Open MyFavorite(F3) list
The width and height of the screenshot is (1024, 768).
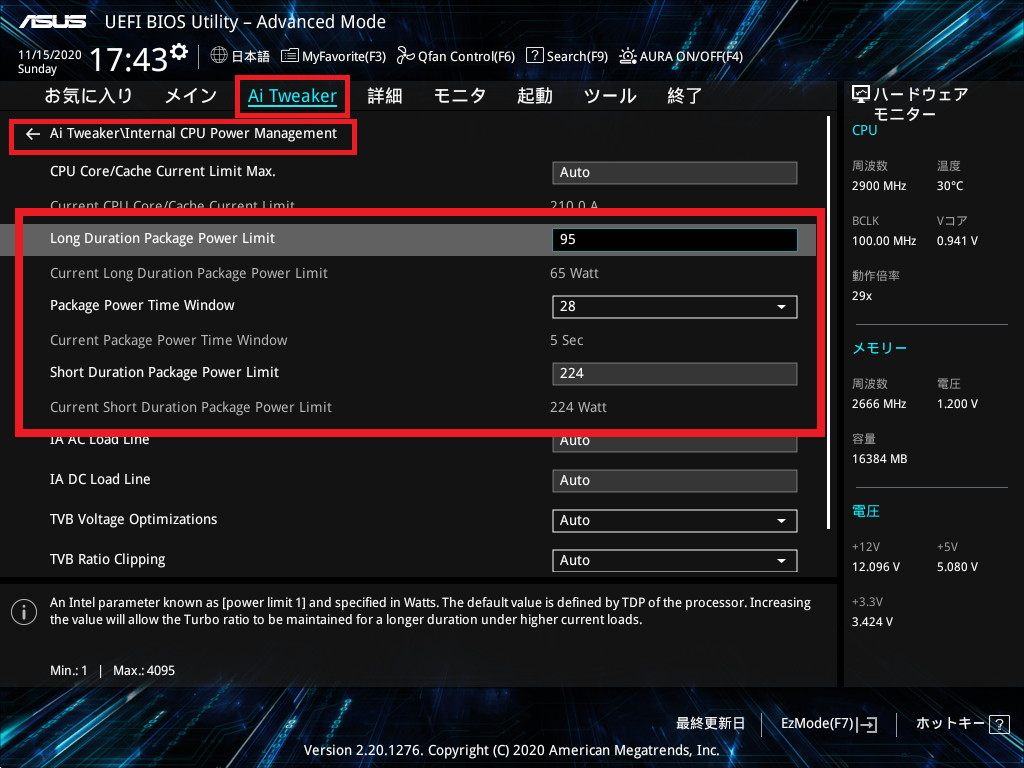pos(333,56)
